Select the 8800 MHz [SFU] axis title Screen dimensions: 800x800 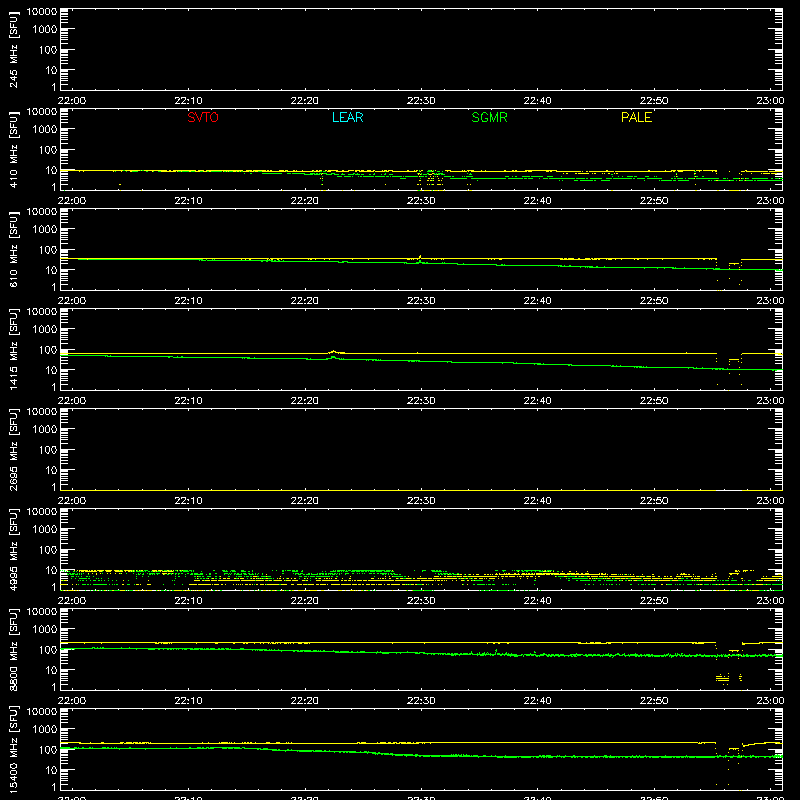(14, 649)
